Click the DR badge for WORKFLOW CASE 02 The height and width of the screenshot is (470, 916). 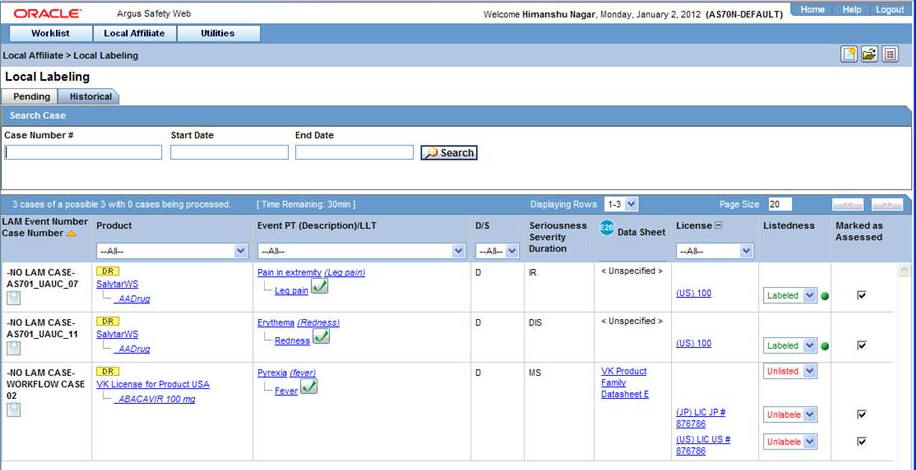coord(107,371)
